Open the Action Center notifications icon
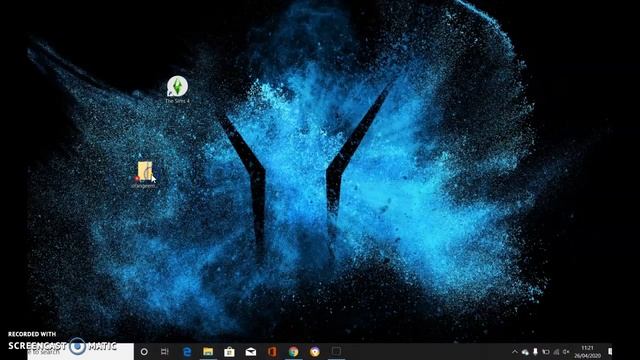Image resolution: width=640 pixels, height=360 pixels. [610, 351]
